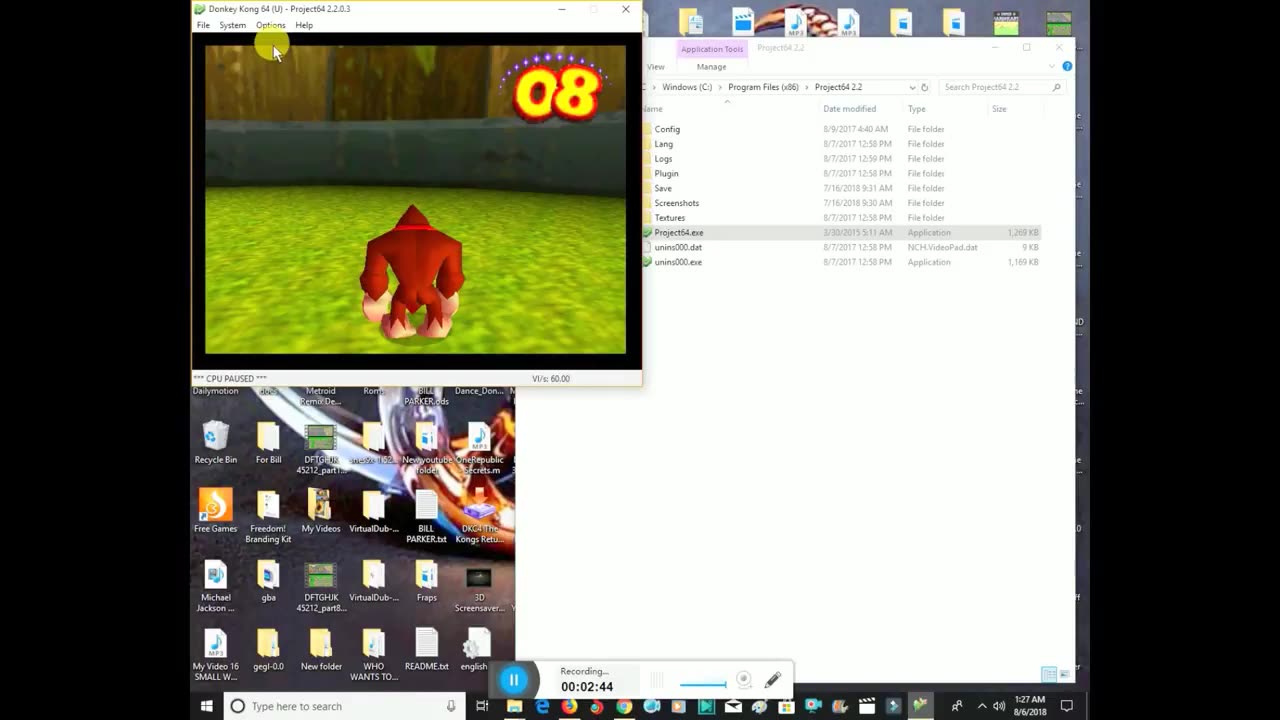Click the taskbar search box
The width and height of the screenshot is (1280, 720).
[x=345, y=706]
